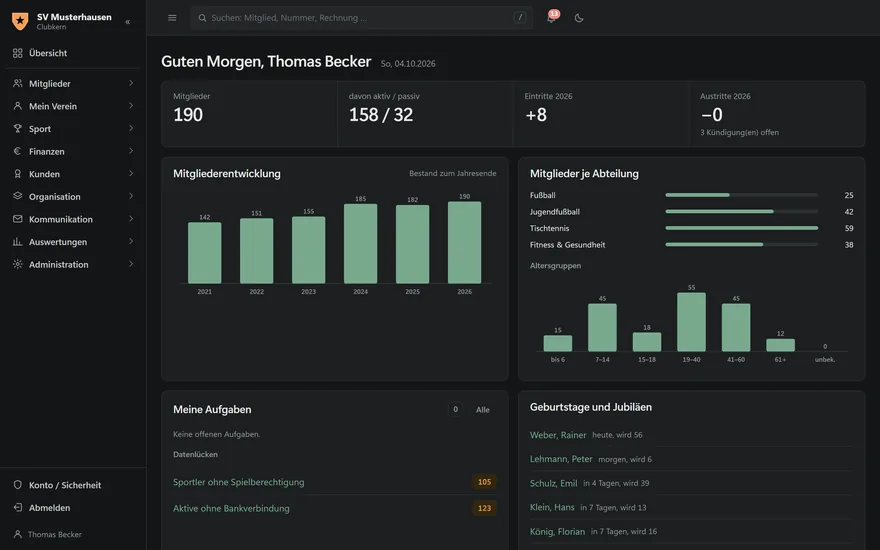
Task: Open Konto / Sicherheit settings
Action: coord(73,485)
